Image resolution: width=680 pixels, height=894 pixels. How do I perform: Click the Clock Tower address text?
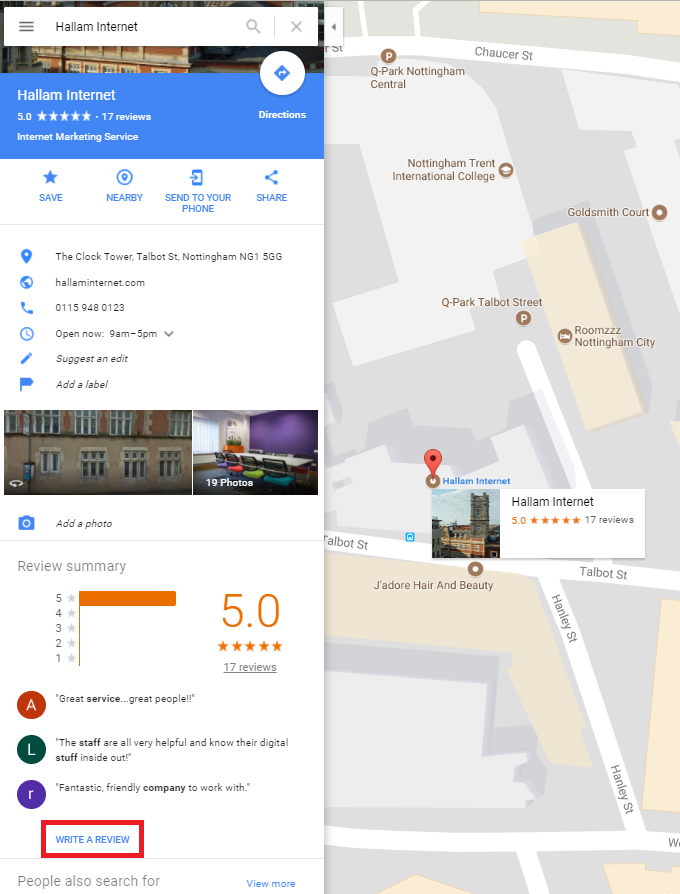(169, 257)
